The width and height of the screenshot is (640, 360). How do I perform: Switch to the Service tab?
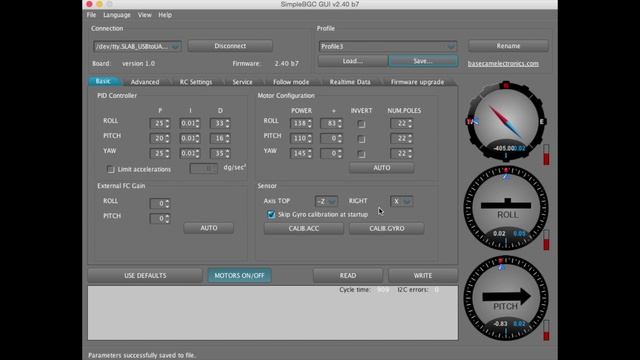(x=242, y=82)
